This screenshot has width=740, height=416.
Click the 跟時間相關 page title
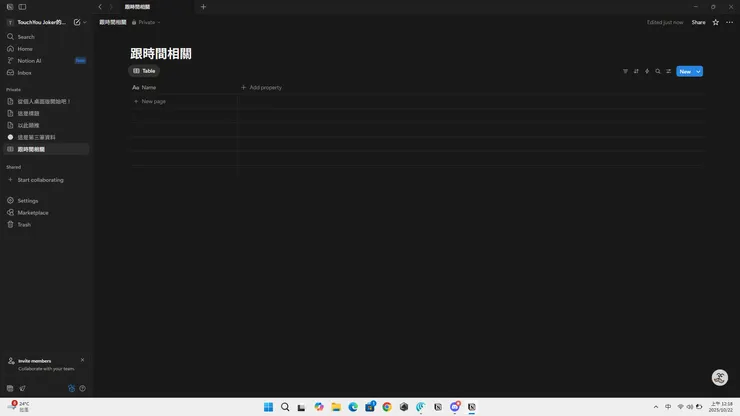coord(161,54)
